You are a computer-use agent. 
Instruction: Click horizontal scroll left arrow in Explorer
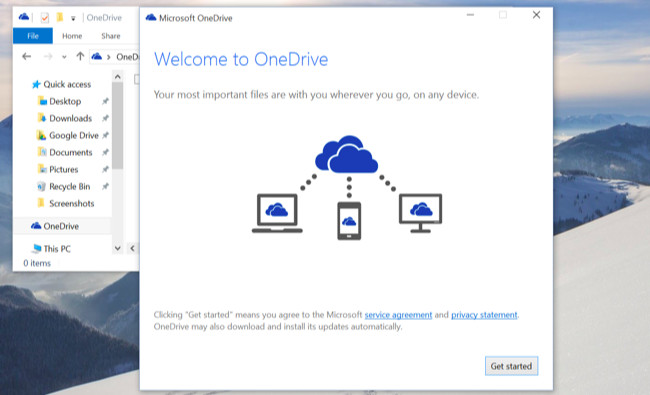tap(132, 248)
